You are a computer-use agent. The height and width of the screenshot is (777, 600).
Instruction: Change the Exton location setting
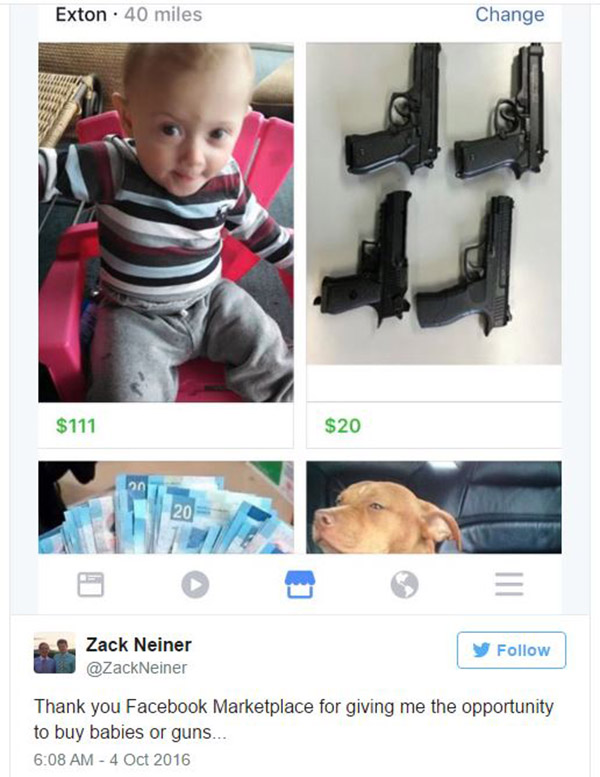click(510, 14)
